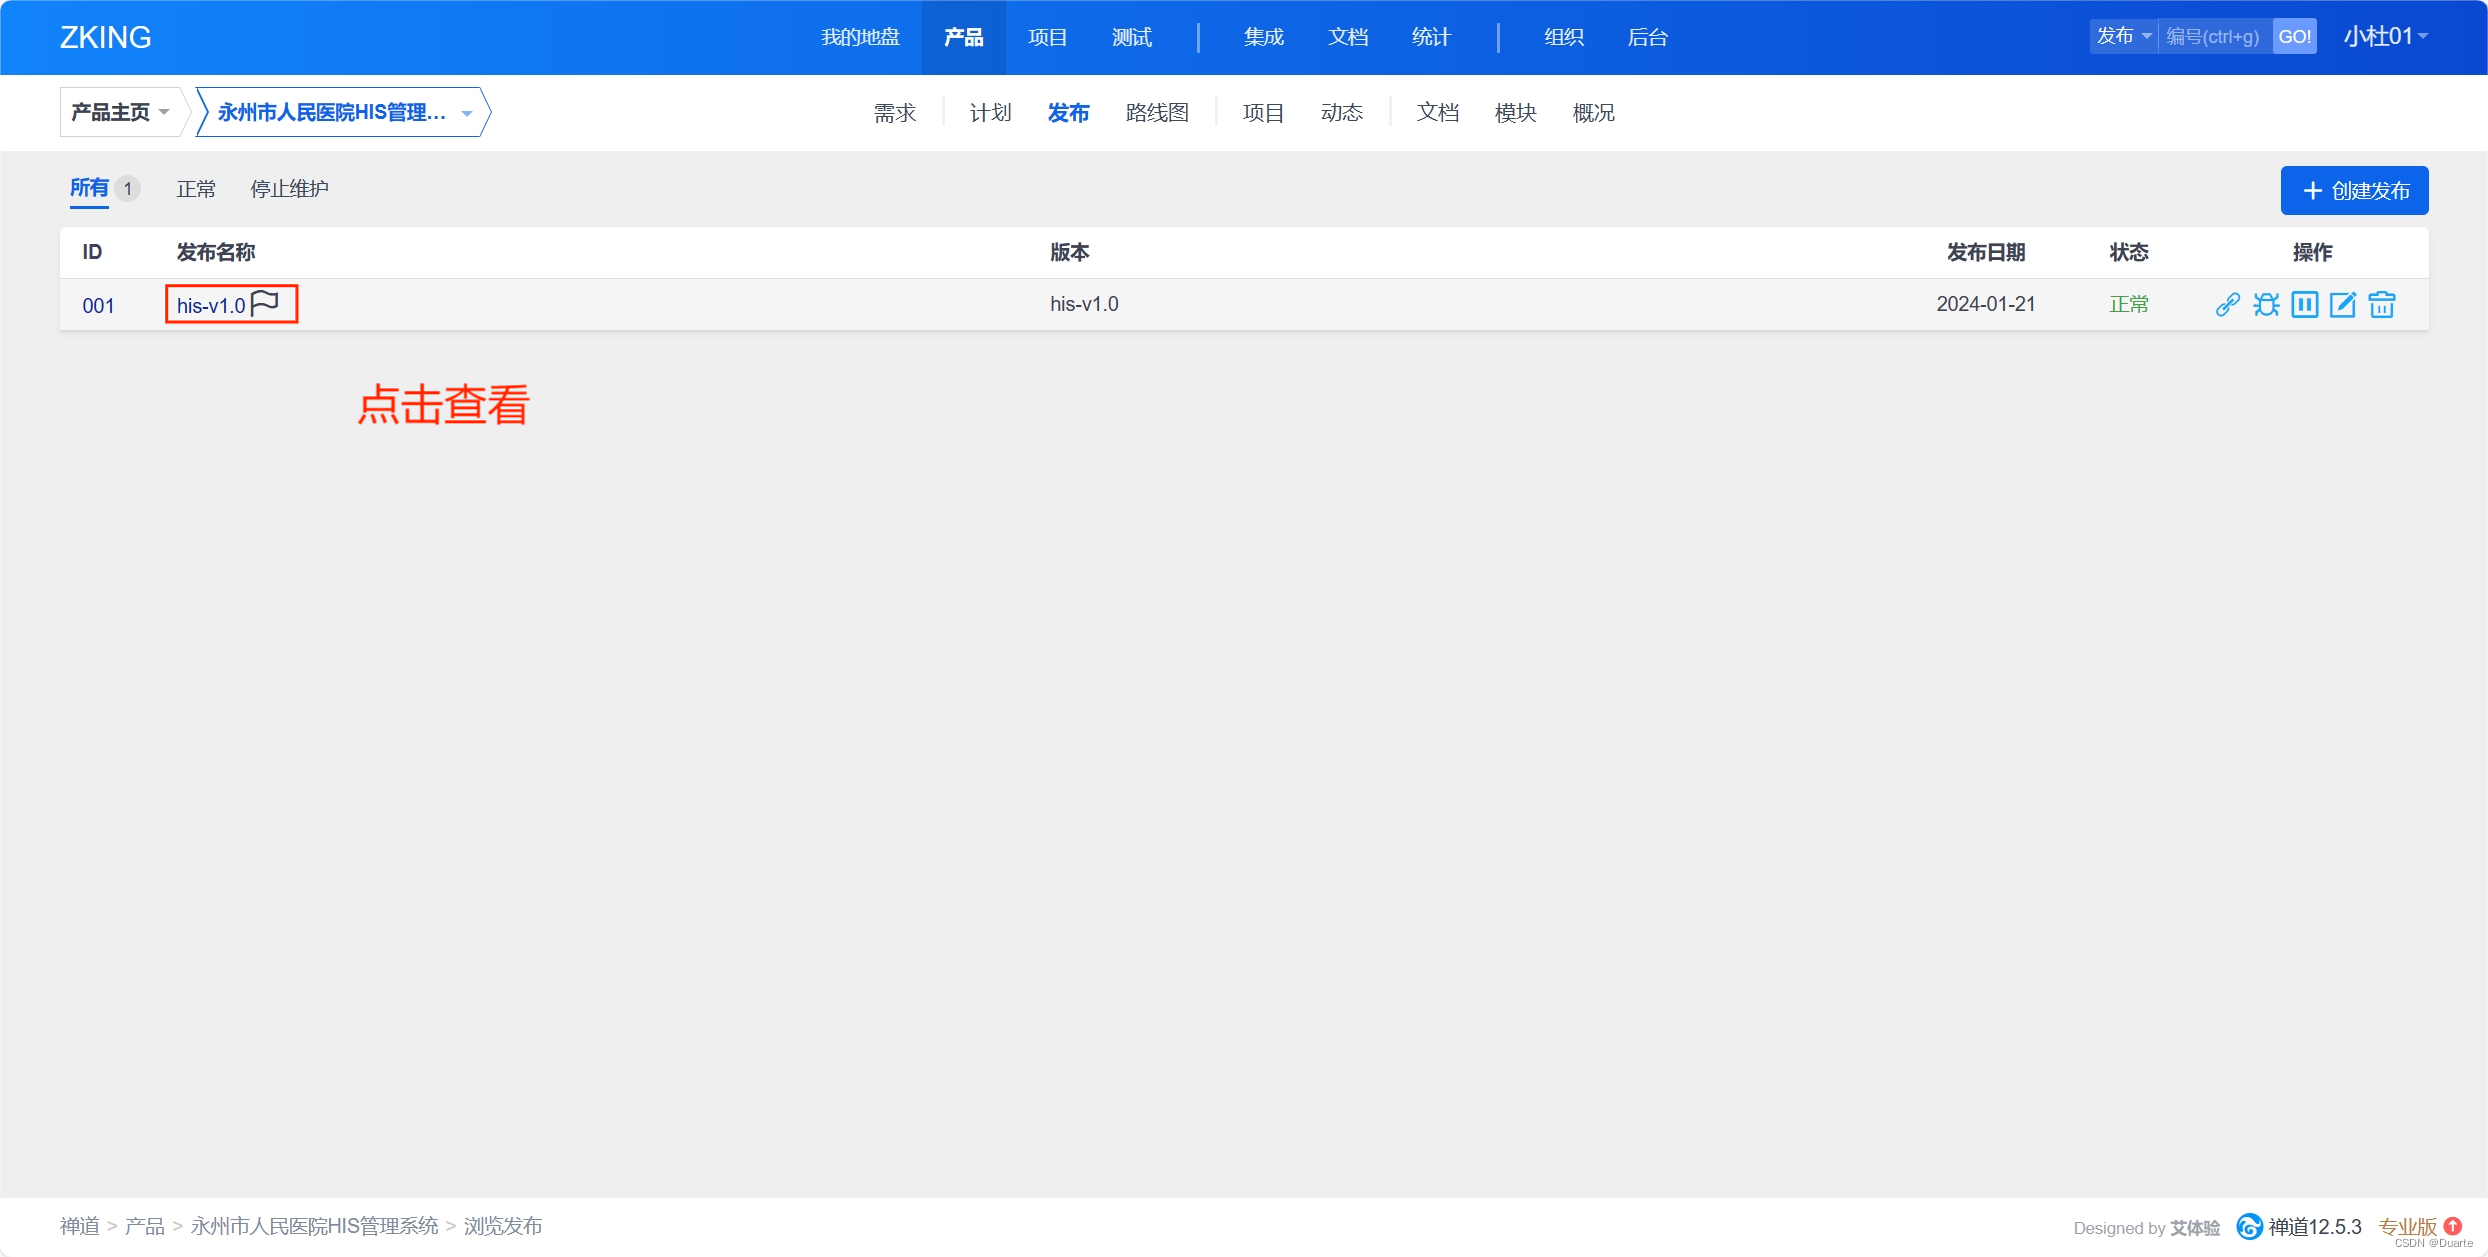Click the delete release trash icon
The image size is (2488, 1257).
coord(2382,304)
